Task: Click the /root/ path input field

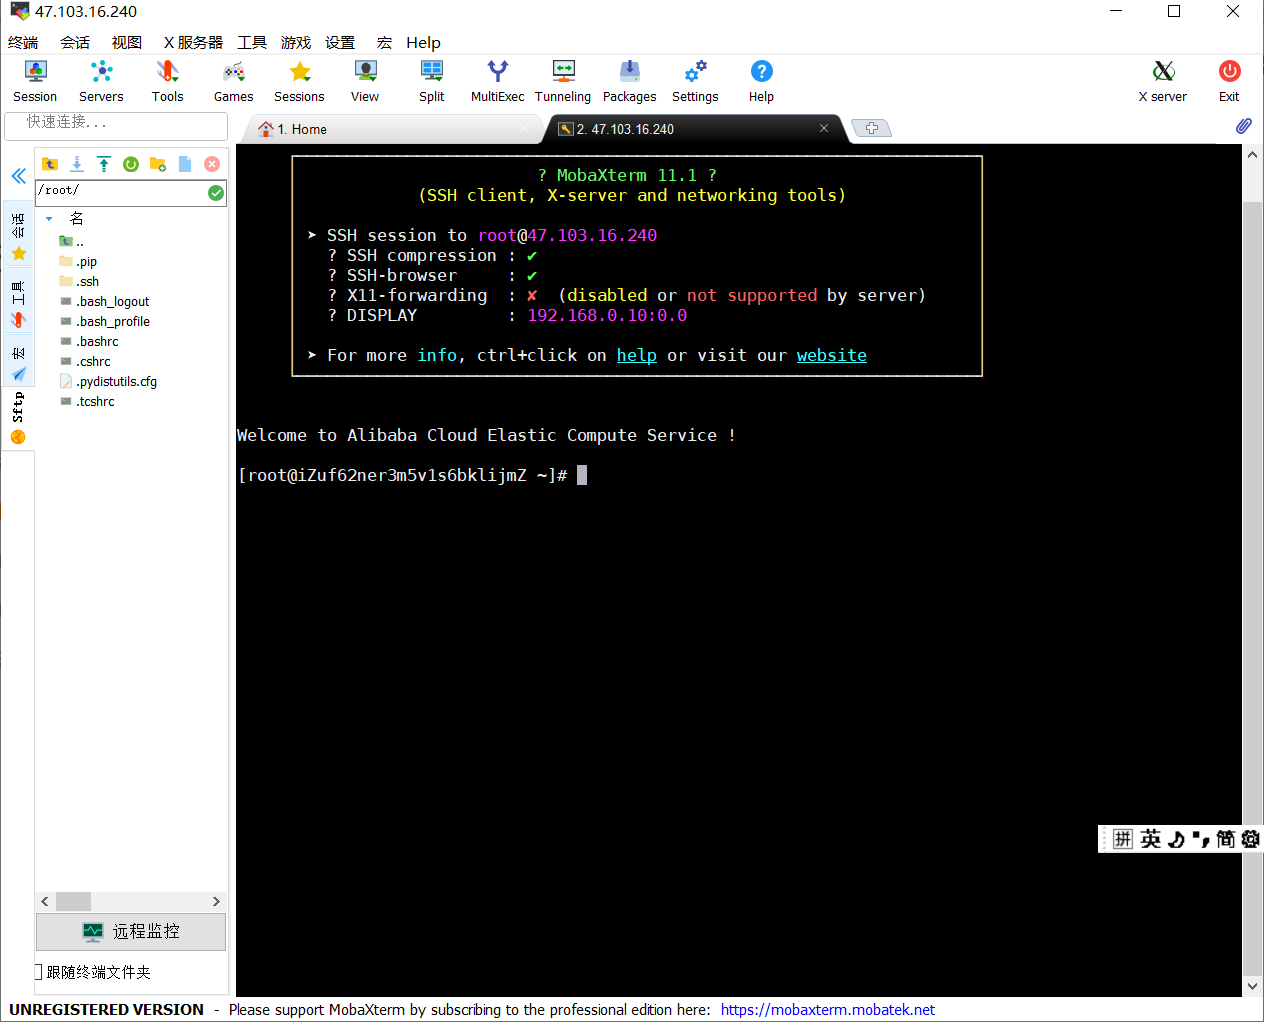Action: click(x=121, y=192)
